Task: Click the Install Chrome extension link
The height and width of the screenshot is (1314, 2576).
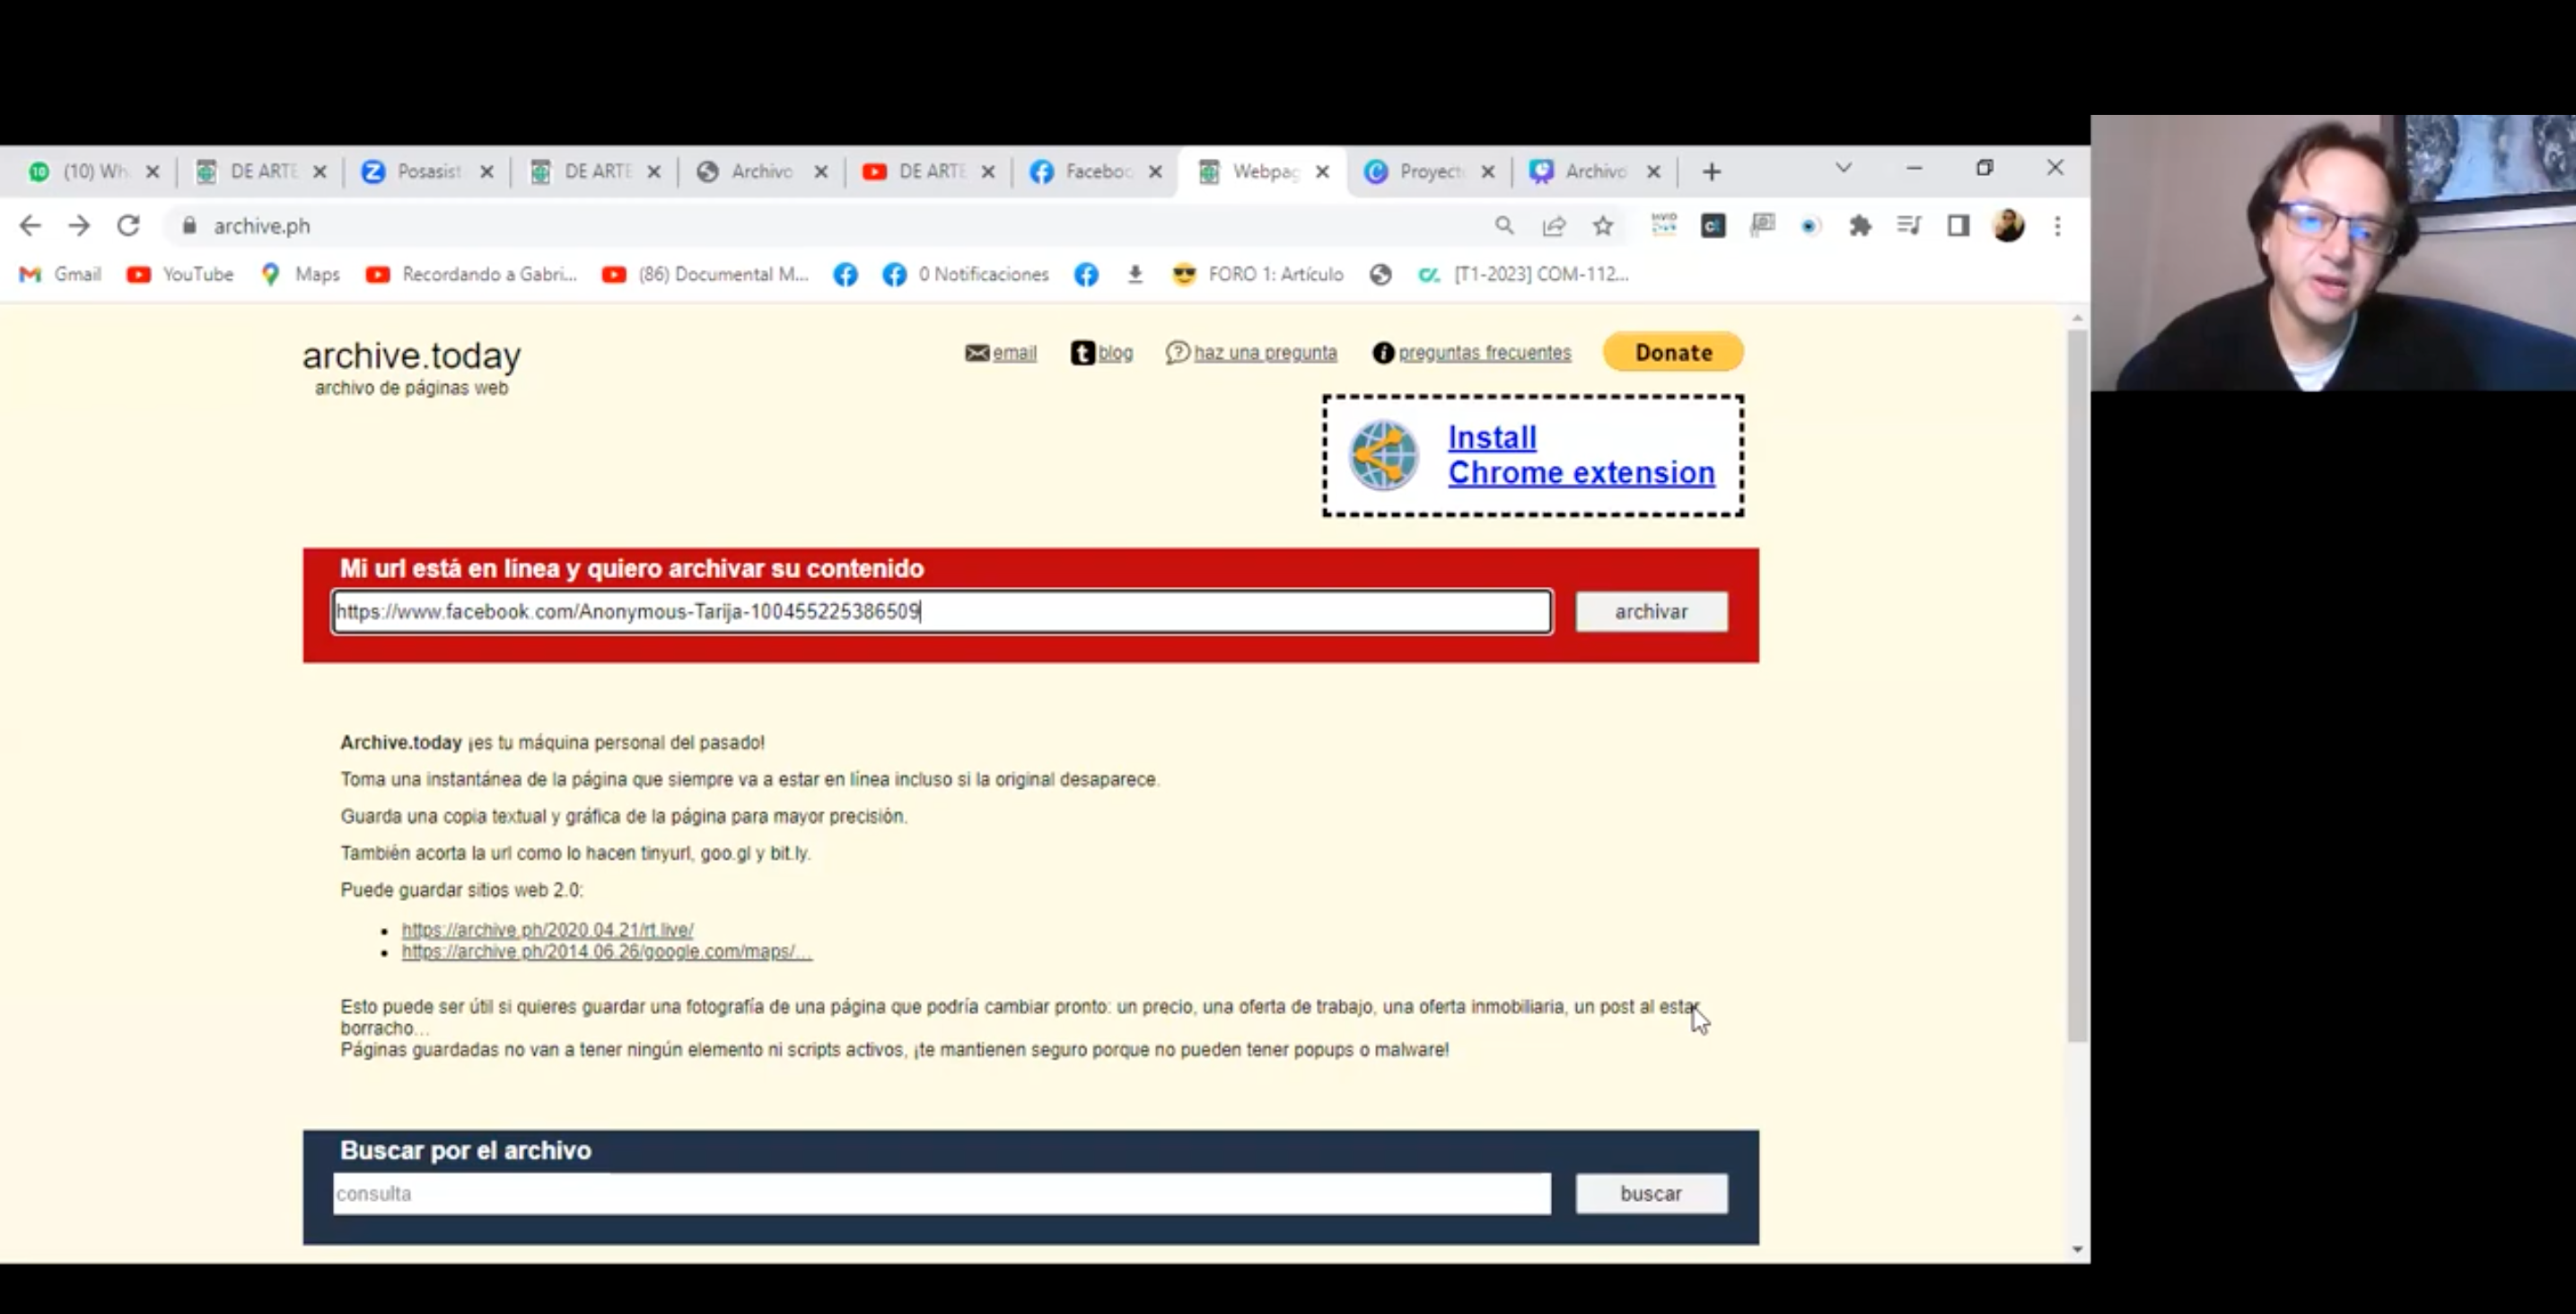Action: click(x=1580, y=455)
